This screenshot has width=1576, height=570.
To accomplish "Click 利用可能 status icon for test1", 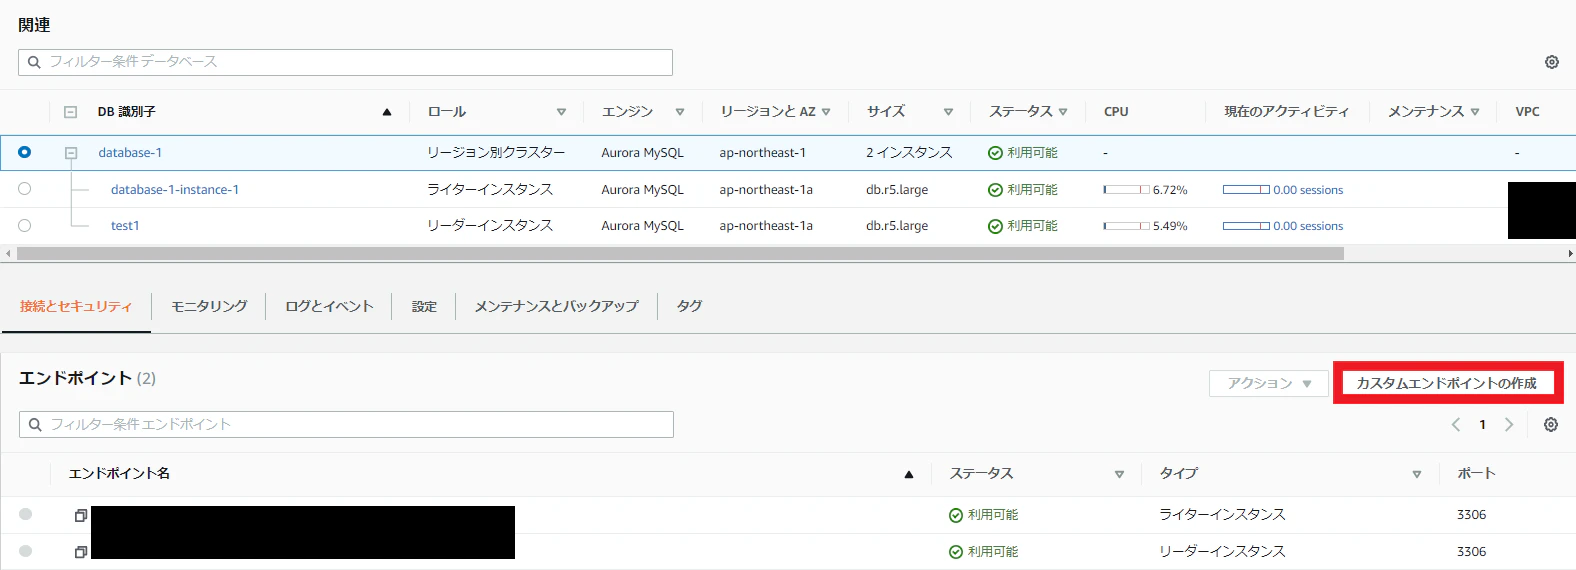I will (995, 226).
